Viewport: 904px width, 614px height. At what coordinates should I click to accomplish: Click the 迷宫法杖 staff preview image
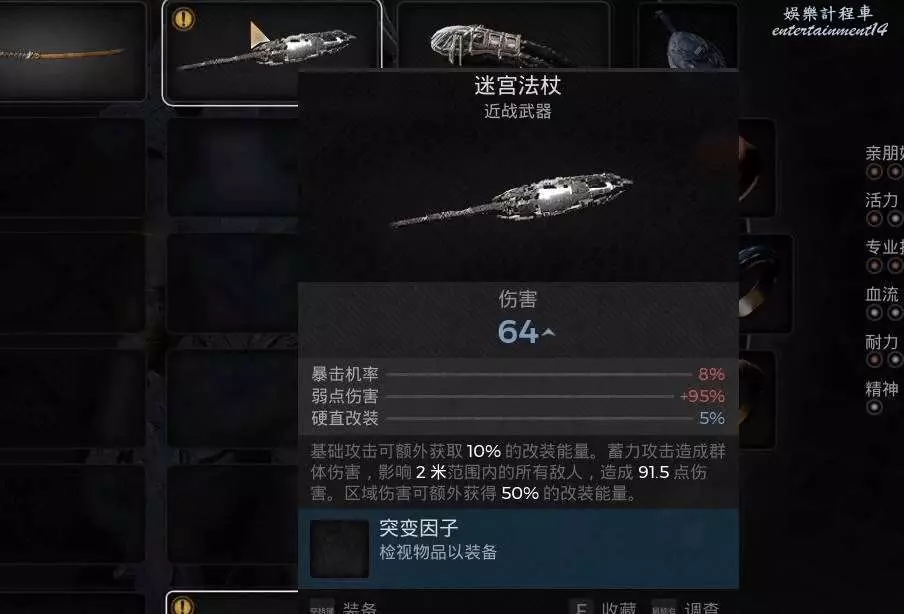pos(511,198)
